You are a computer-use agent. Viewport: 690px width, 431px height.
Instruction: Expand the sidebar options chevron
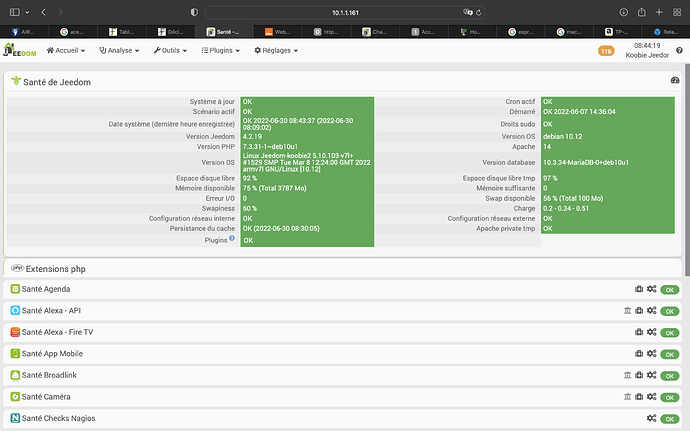point(27,12)
